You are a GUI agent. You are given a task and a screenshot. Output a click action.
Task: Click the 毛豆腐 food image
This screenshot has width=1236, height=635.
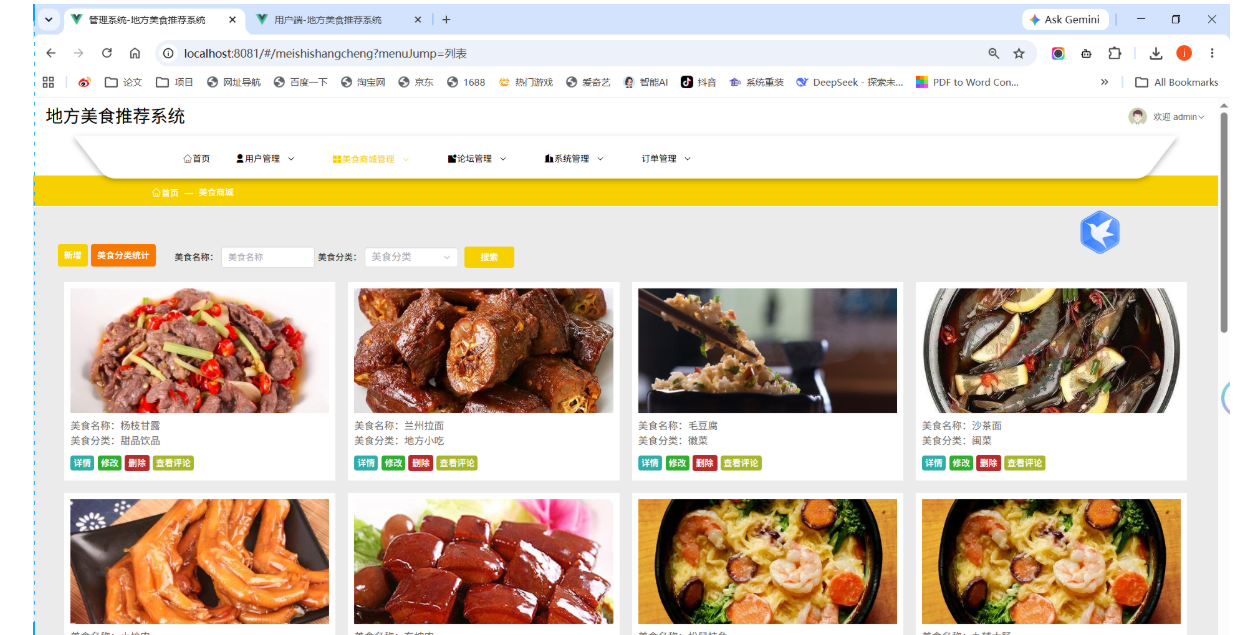767,350
